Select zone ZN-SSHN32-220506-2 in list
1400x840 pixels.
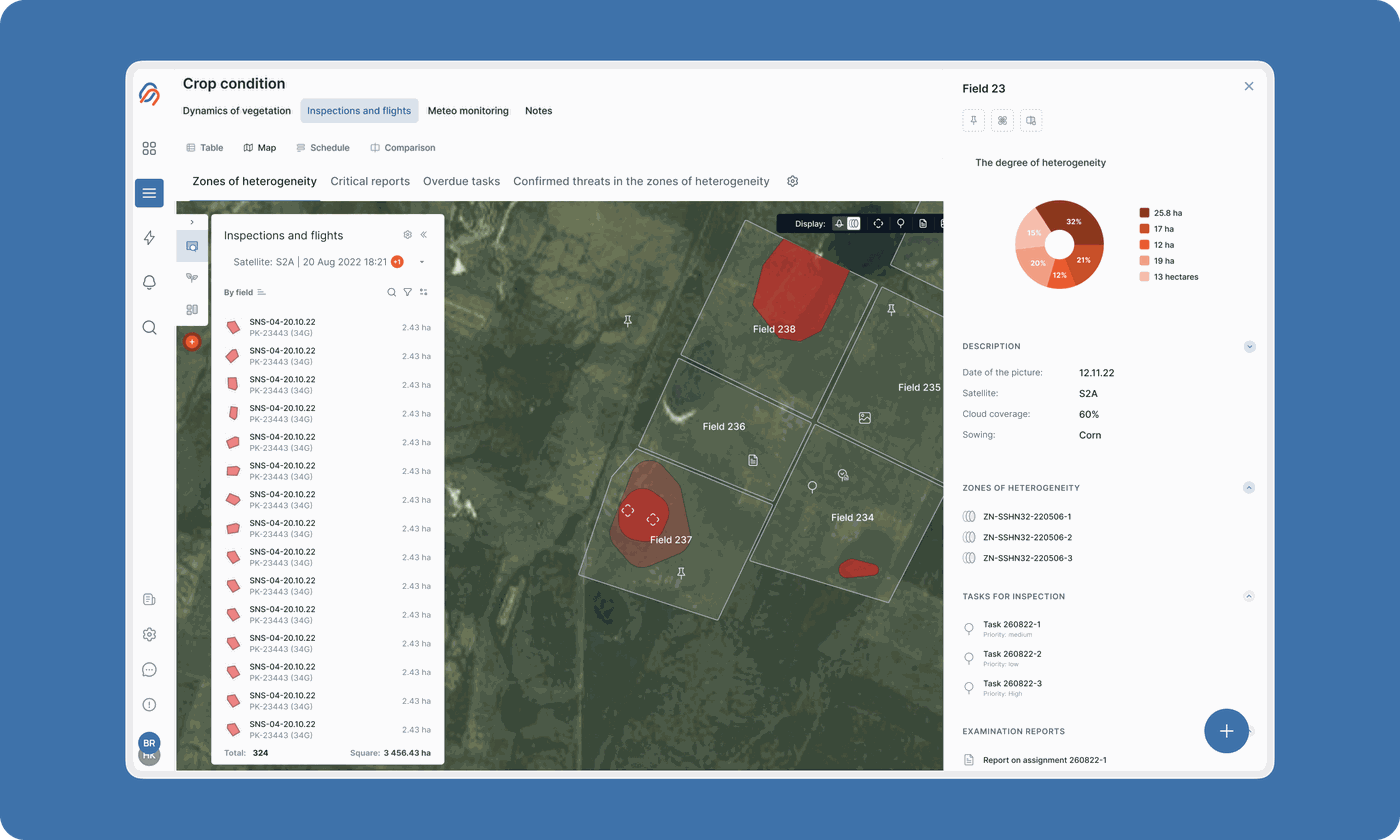tap(1027, 538)
